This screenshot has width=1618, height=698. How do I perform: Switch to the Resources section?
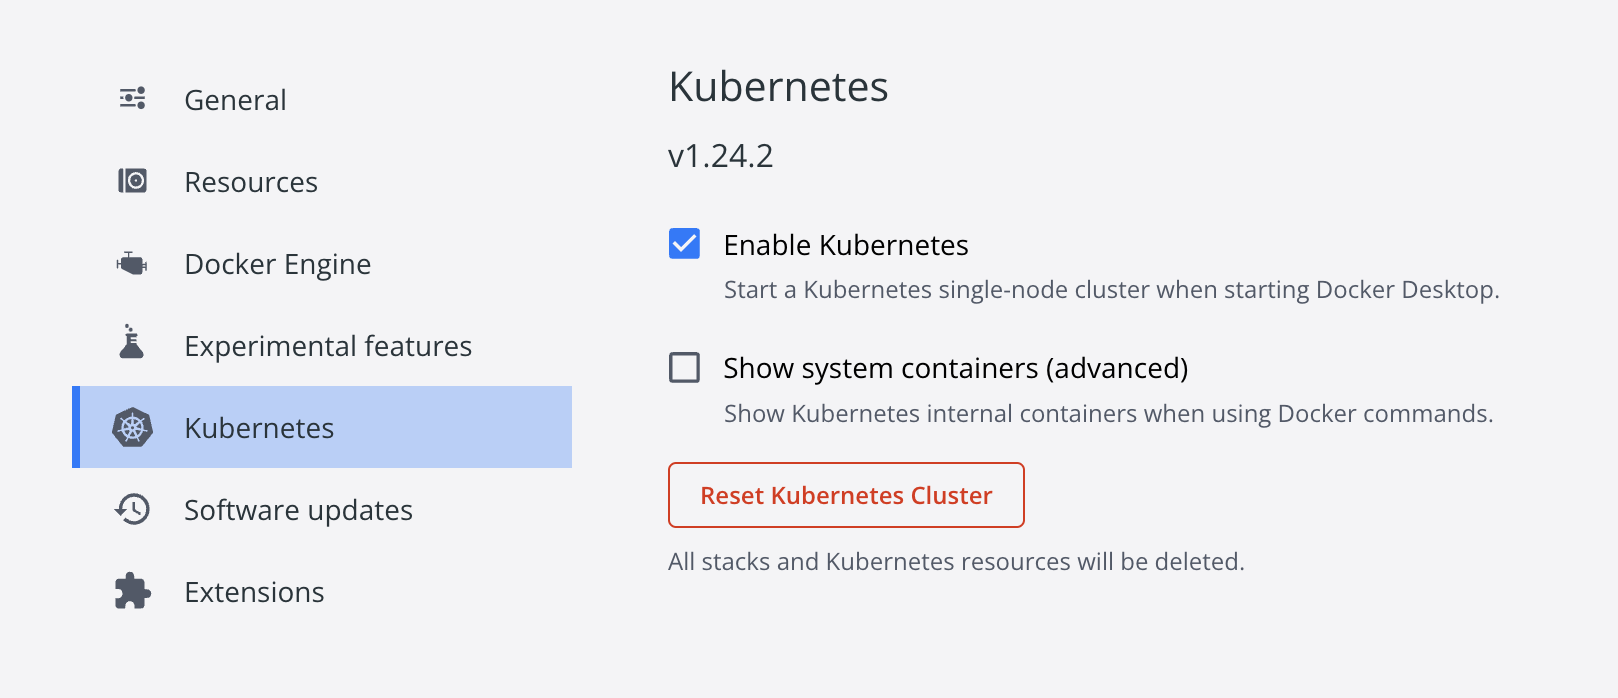251,181
